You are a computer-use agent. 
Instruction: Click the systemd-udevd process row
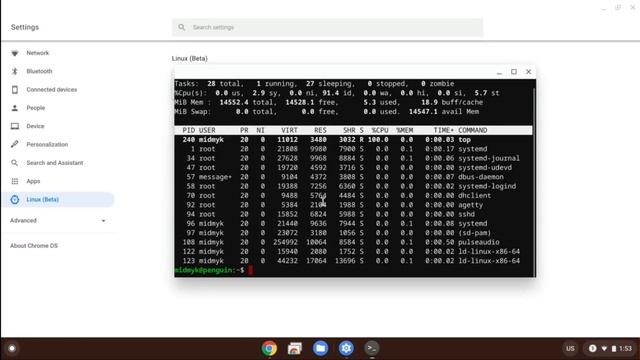coord(353,168)
